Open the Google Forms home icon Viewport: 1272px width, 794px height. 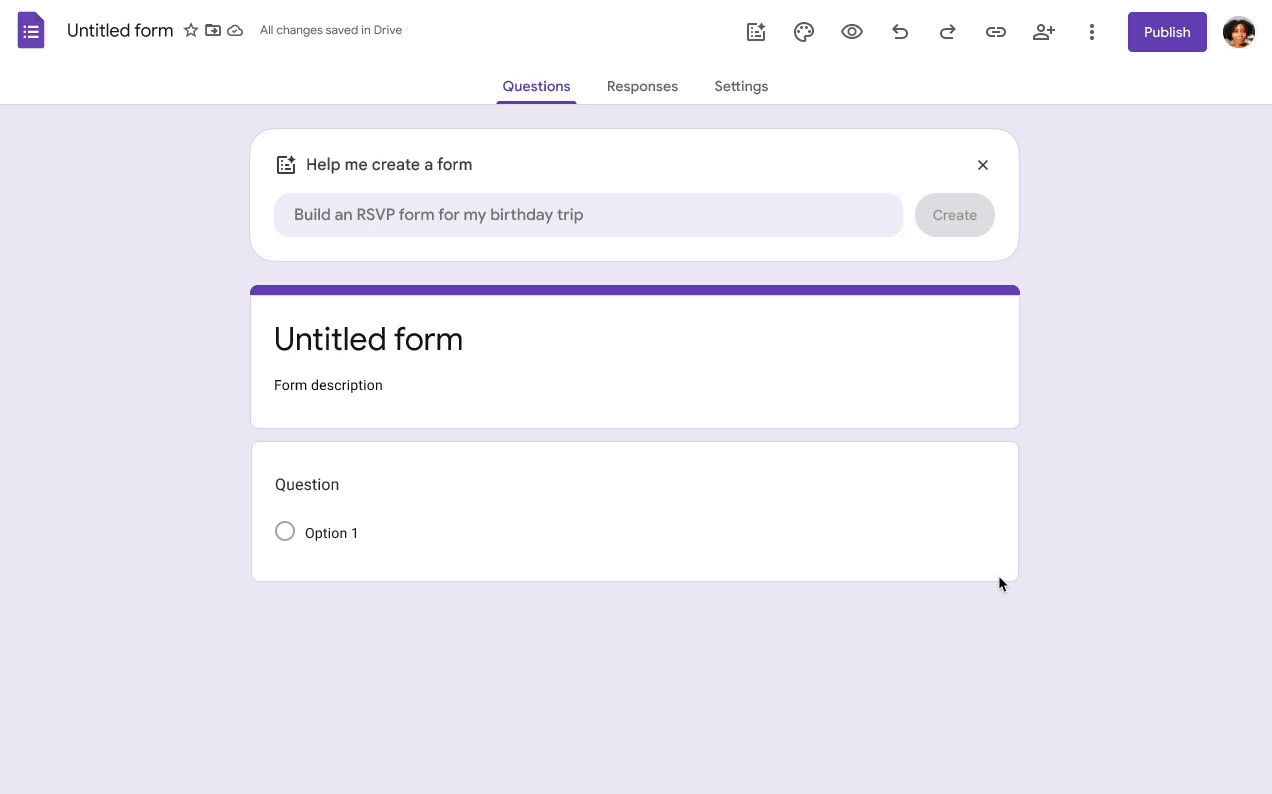pos(31,31)
